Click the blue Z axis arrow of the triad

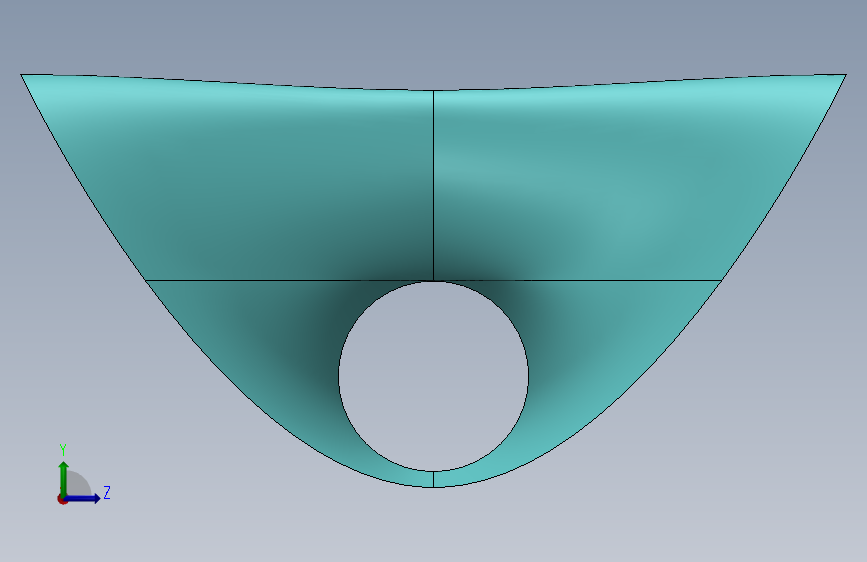coord(83,498)
